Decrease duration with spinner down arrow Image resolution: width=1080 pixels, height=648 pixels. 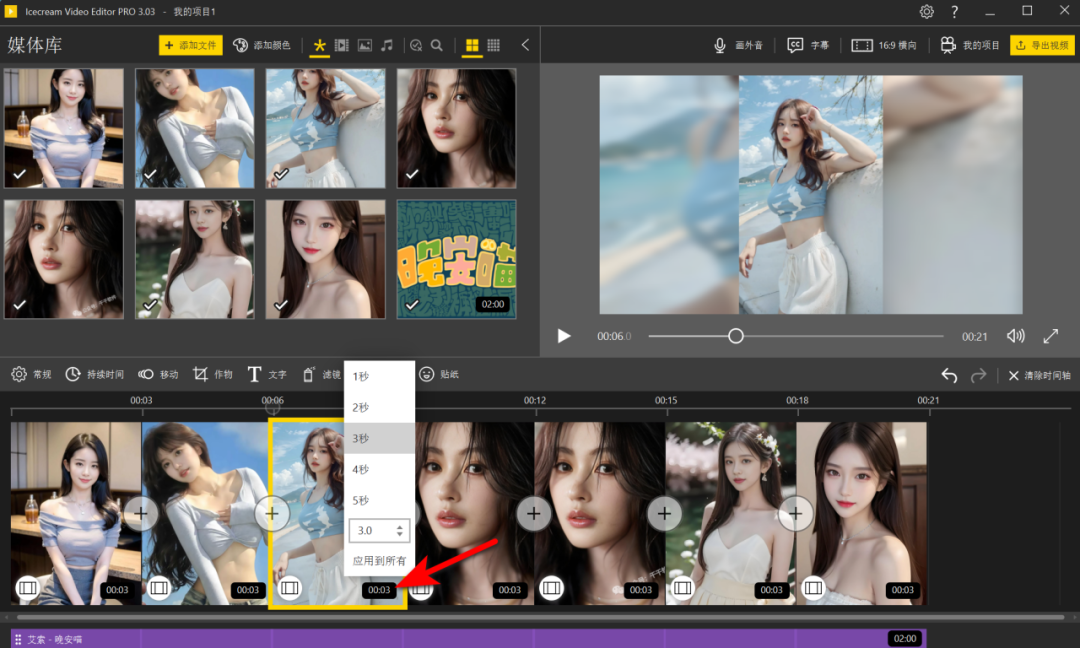click(399, 534)
